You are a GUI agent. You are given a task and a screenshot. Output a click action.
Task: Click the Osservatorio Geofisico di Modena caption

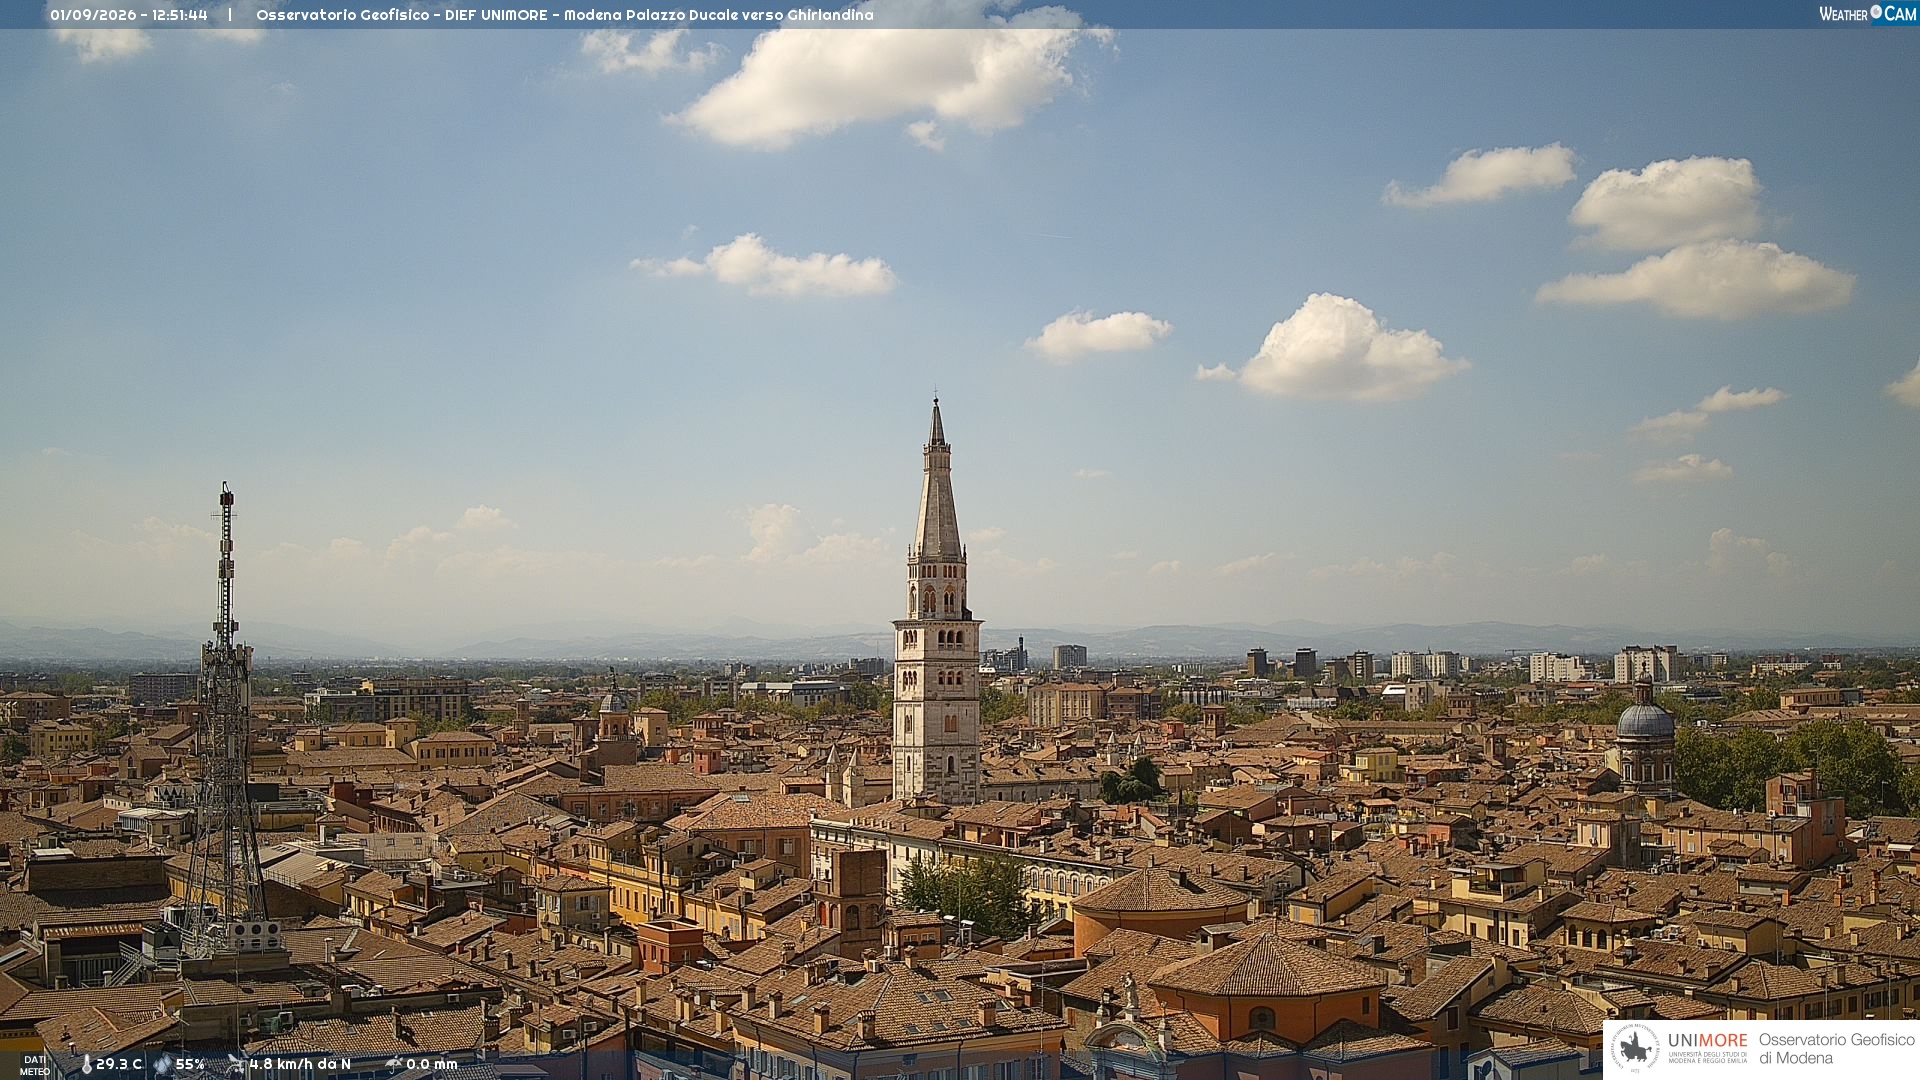(x=1836, y=1048)
